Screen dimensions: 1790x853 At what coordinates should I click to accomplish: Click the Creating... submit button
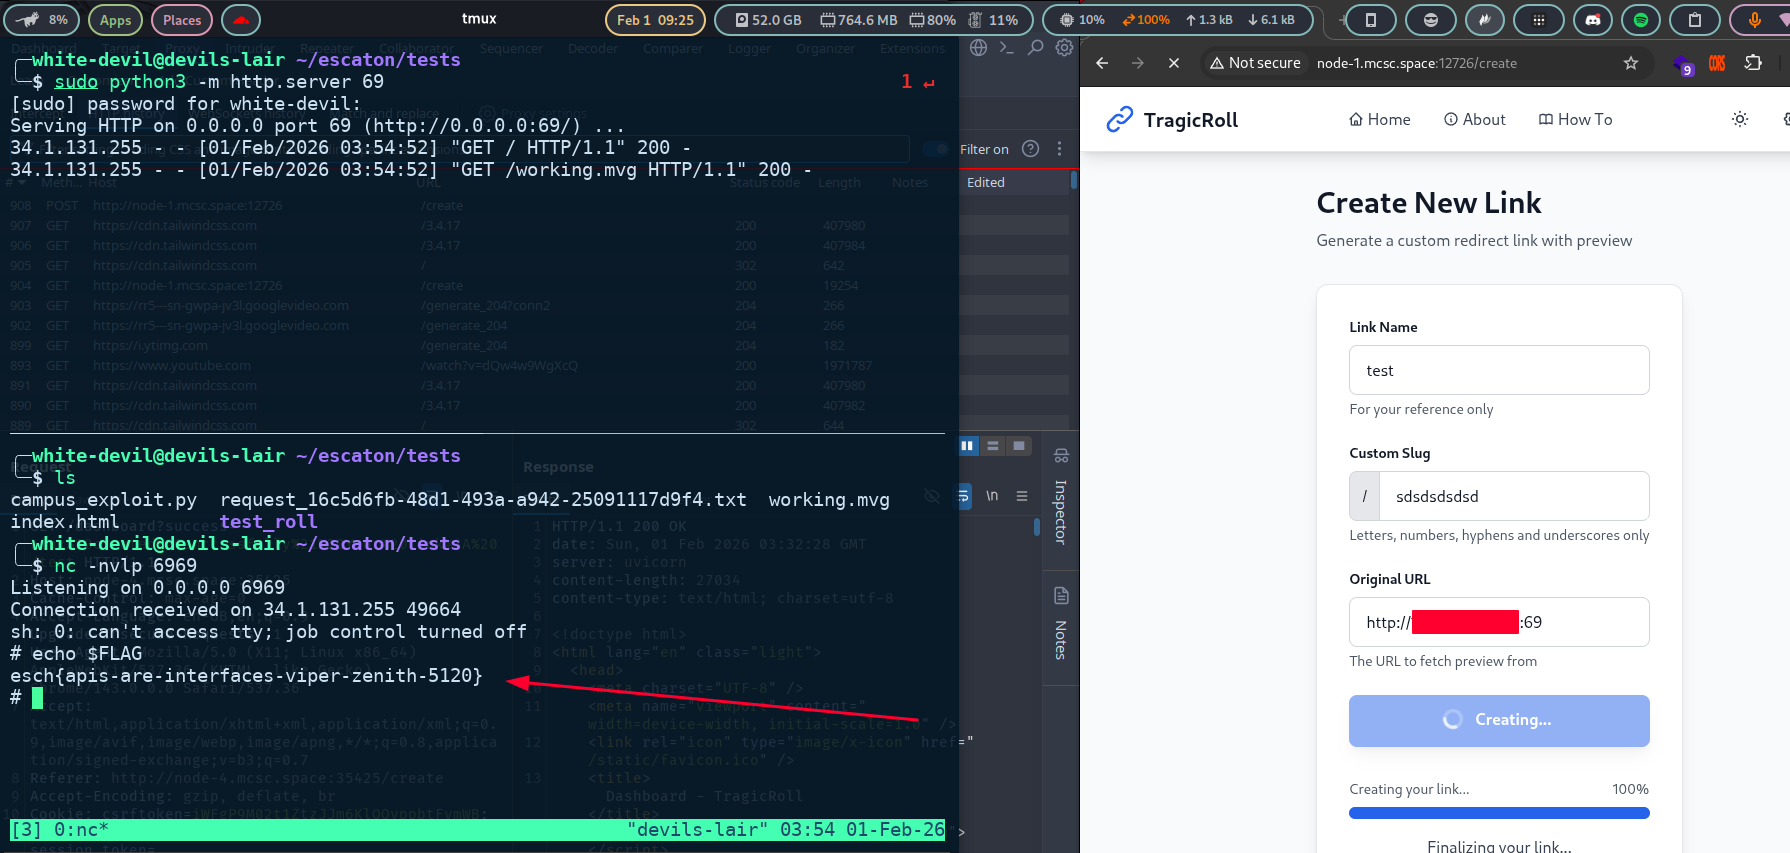pos(1498,720)
